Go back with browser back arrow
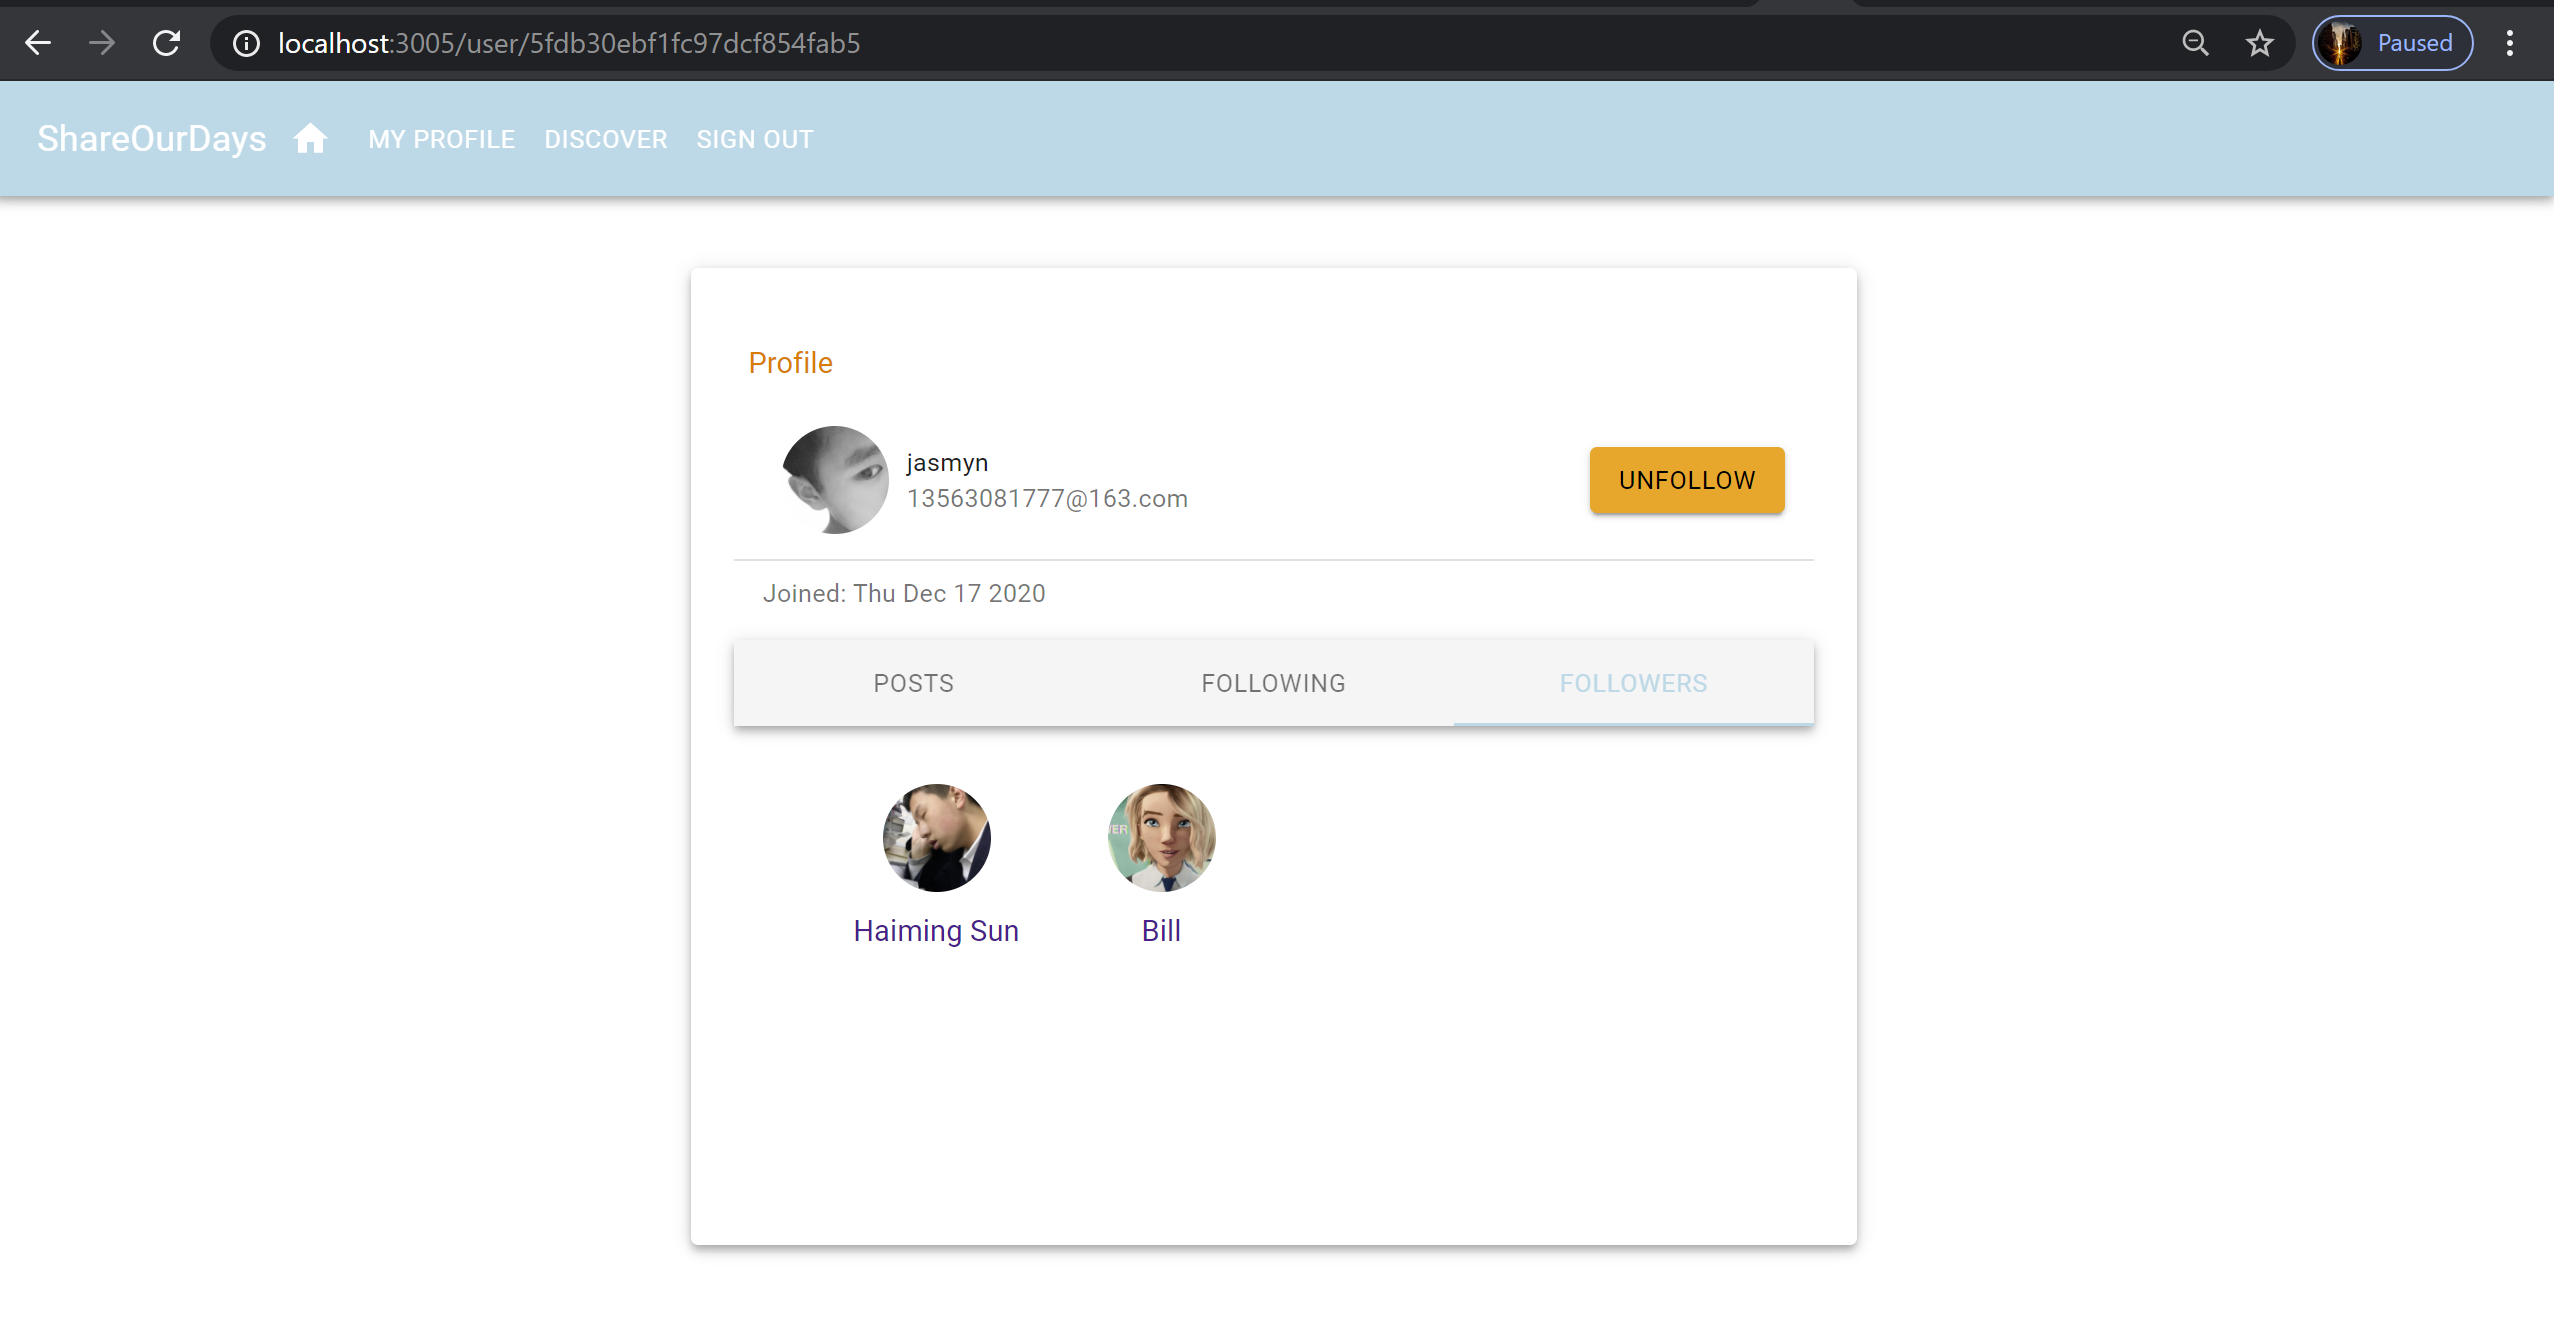2554x1318 pixels. point(38,43)
